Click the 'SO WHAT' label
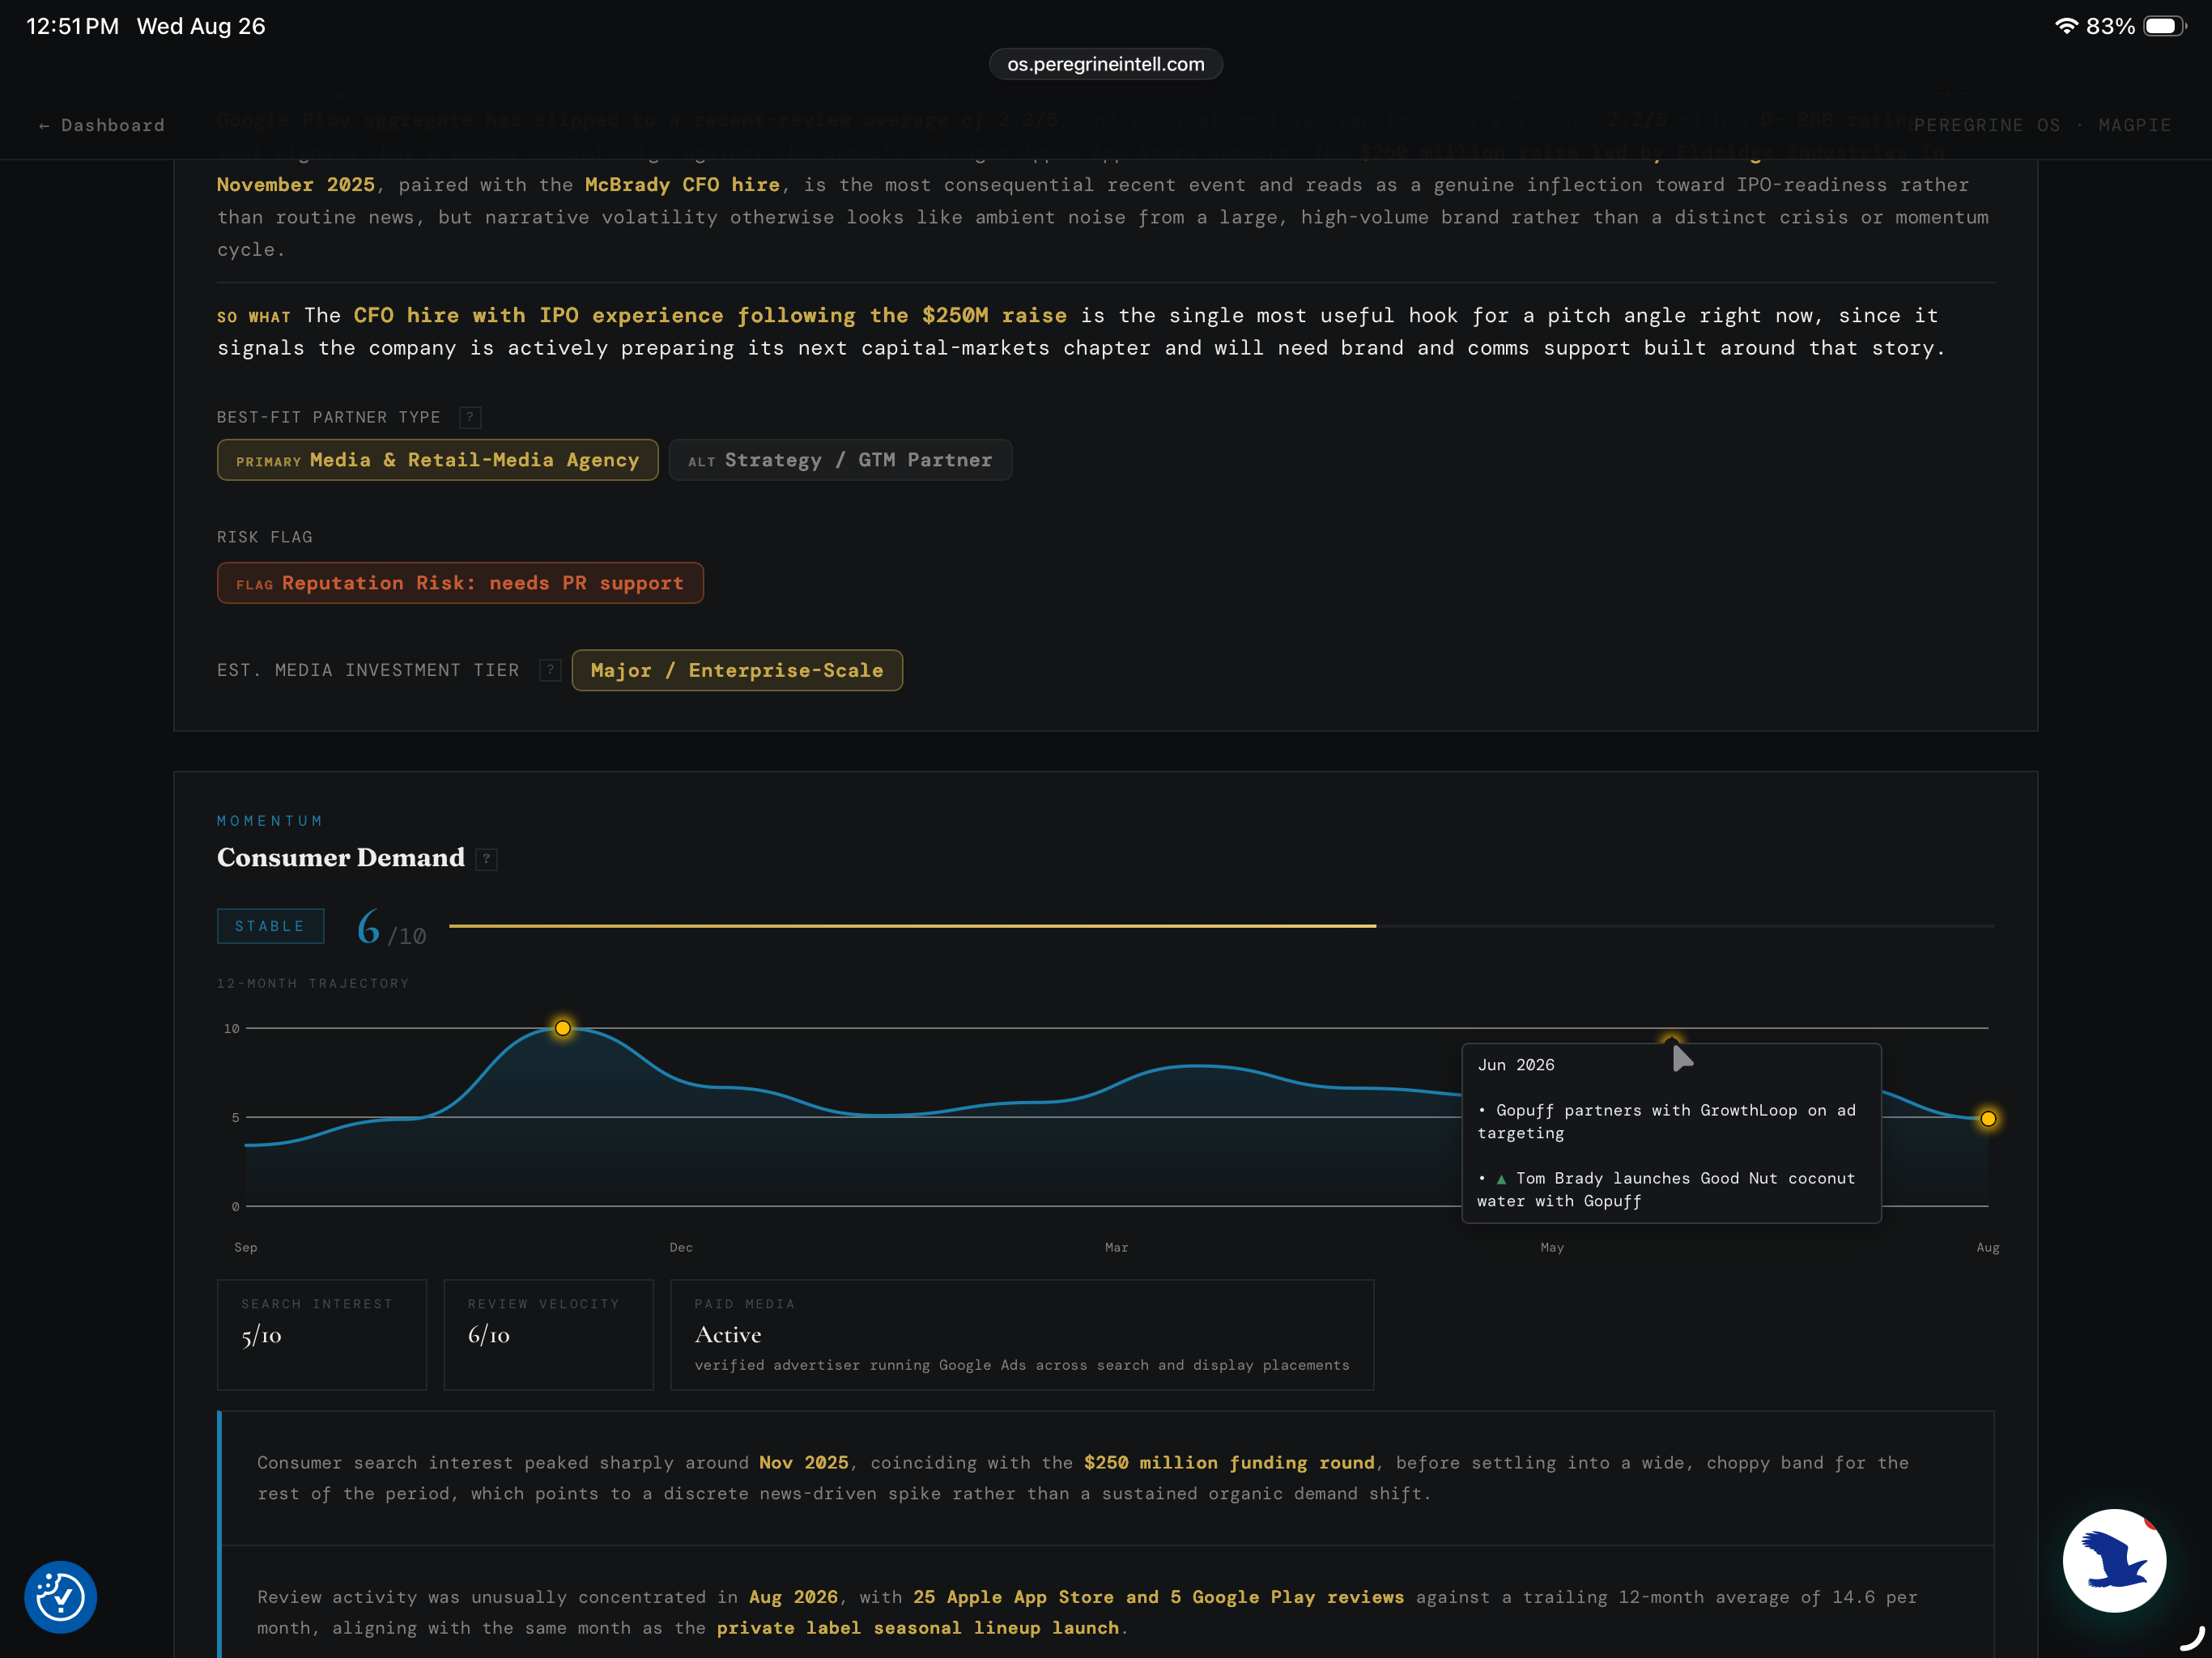 tap(254, 317)
